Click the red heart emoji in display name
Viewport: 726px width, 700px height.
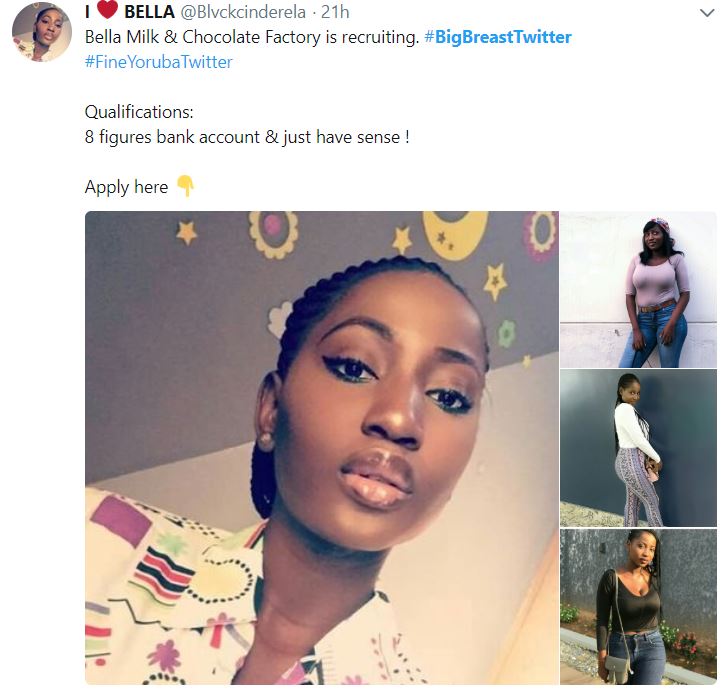(x=107, y=13)
